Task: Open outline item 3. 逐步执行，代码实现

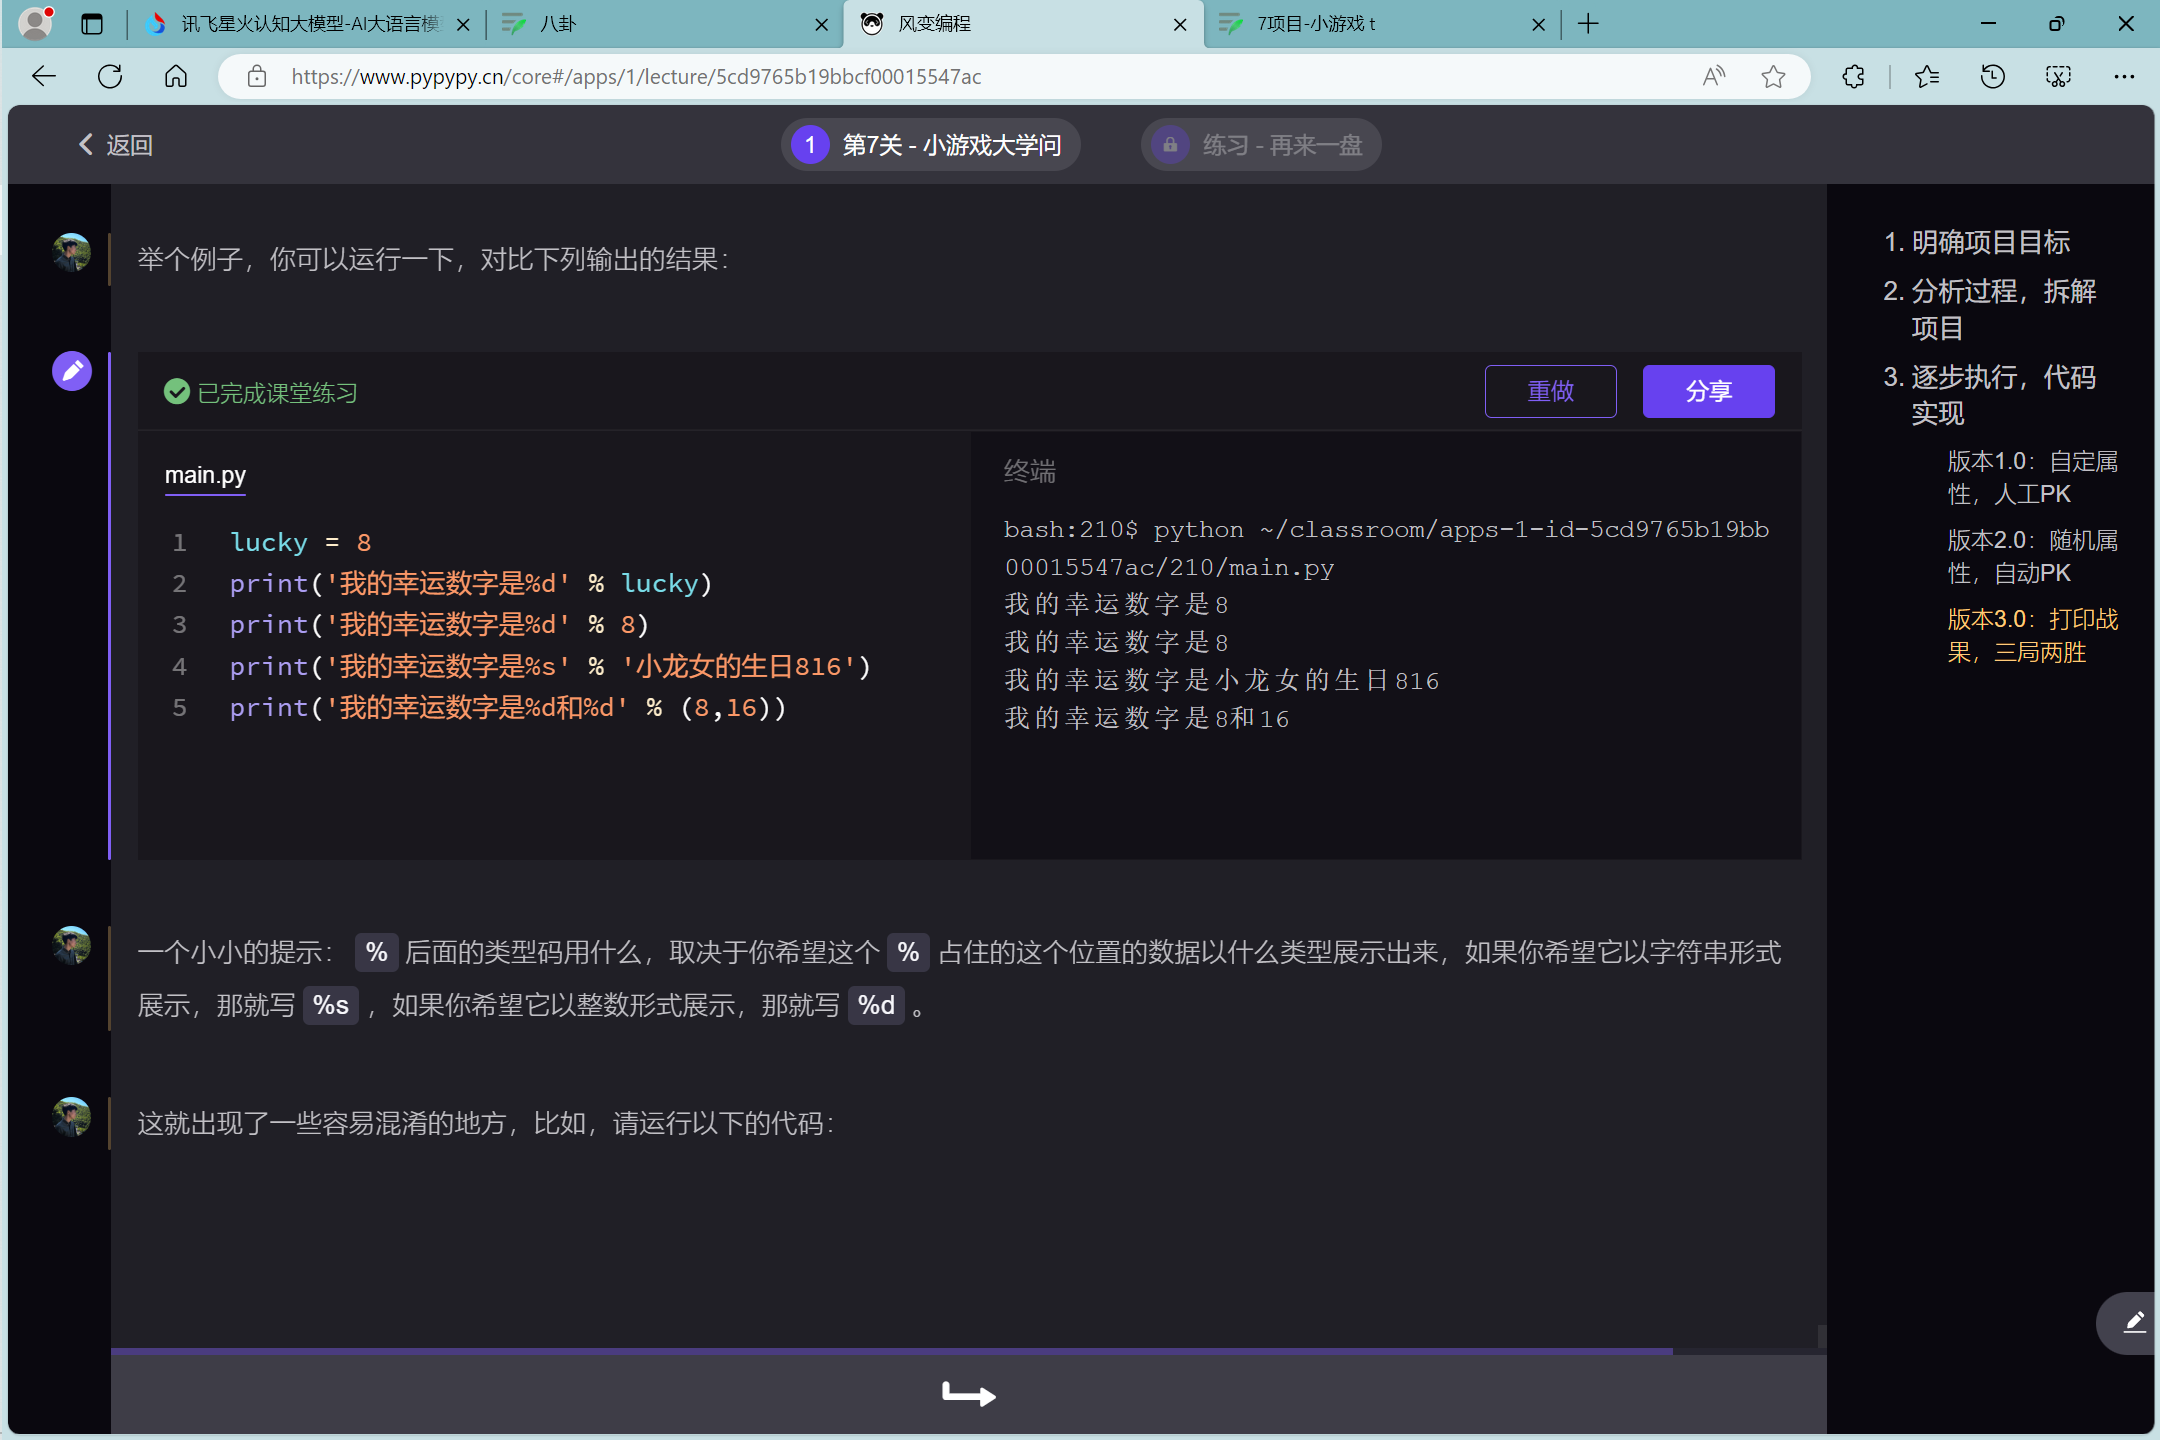Action: 1990,395
